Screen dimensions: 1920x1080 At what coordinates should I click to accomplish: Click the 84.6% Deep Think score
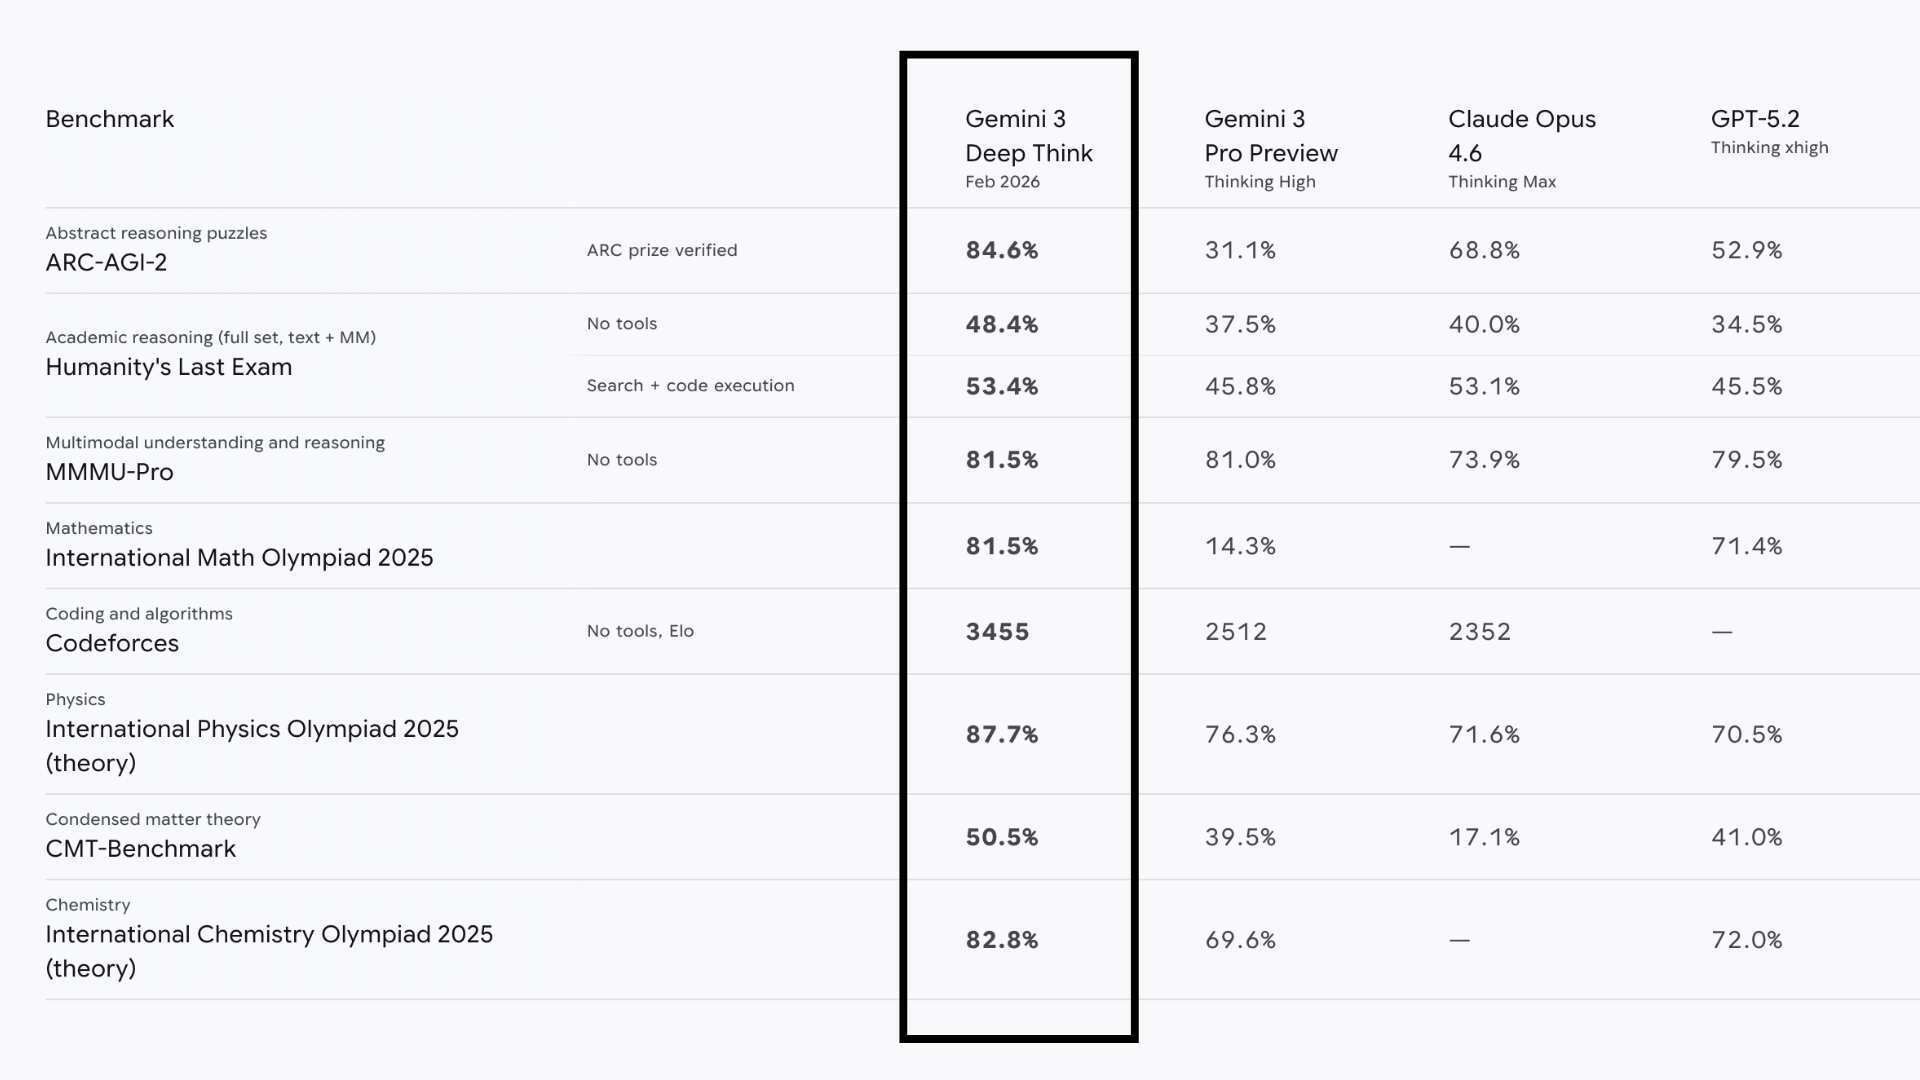[x=1002, y=250]
